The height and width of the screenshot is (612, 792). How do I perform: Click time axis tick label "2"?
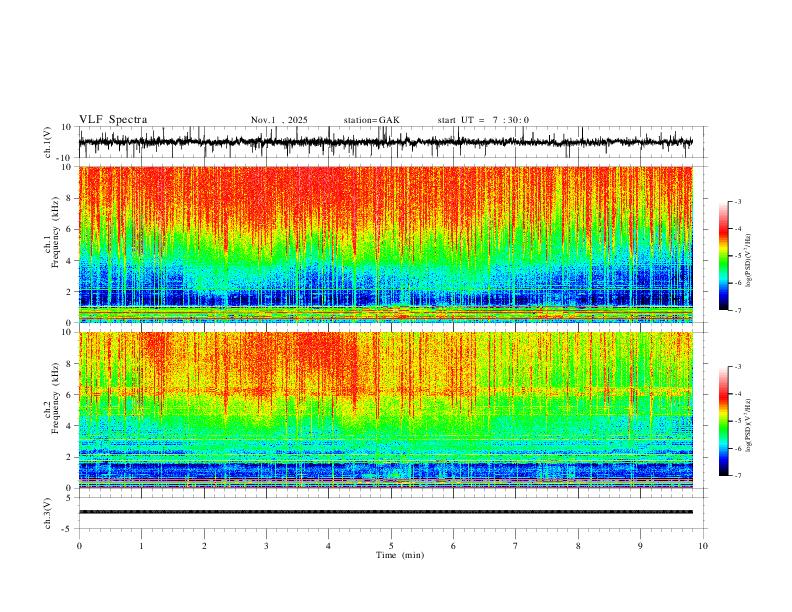204,546
